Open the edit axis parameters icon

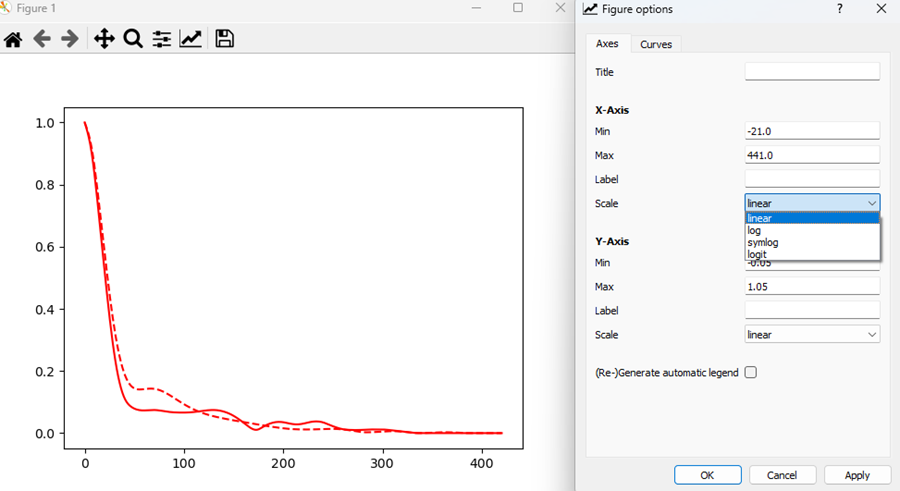pyautogui.click(x=190, y=39)
